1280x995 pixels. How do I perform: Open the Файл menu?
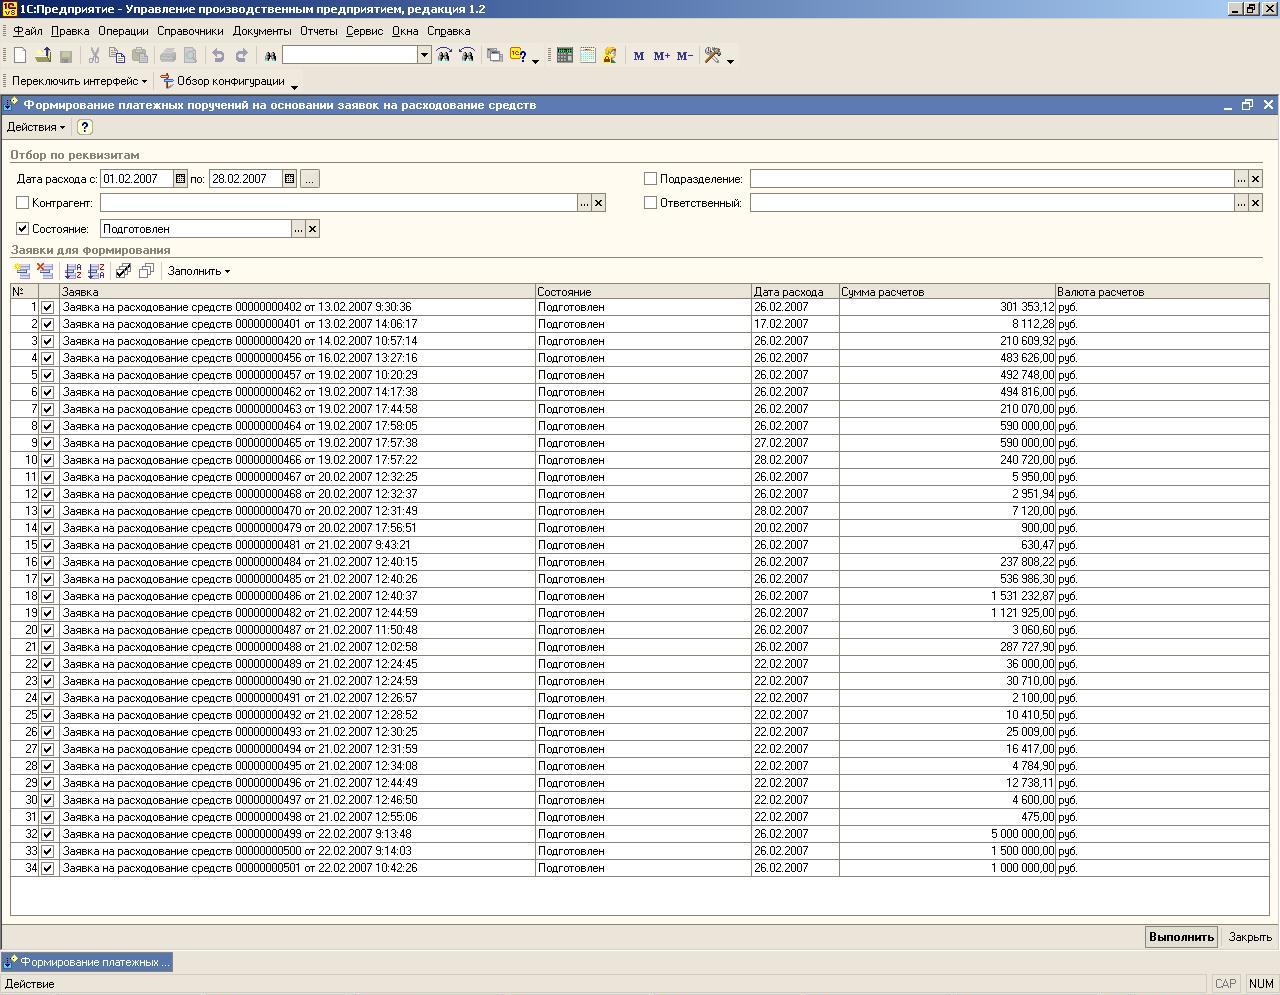click(28, 31)
